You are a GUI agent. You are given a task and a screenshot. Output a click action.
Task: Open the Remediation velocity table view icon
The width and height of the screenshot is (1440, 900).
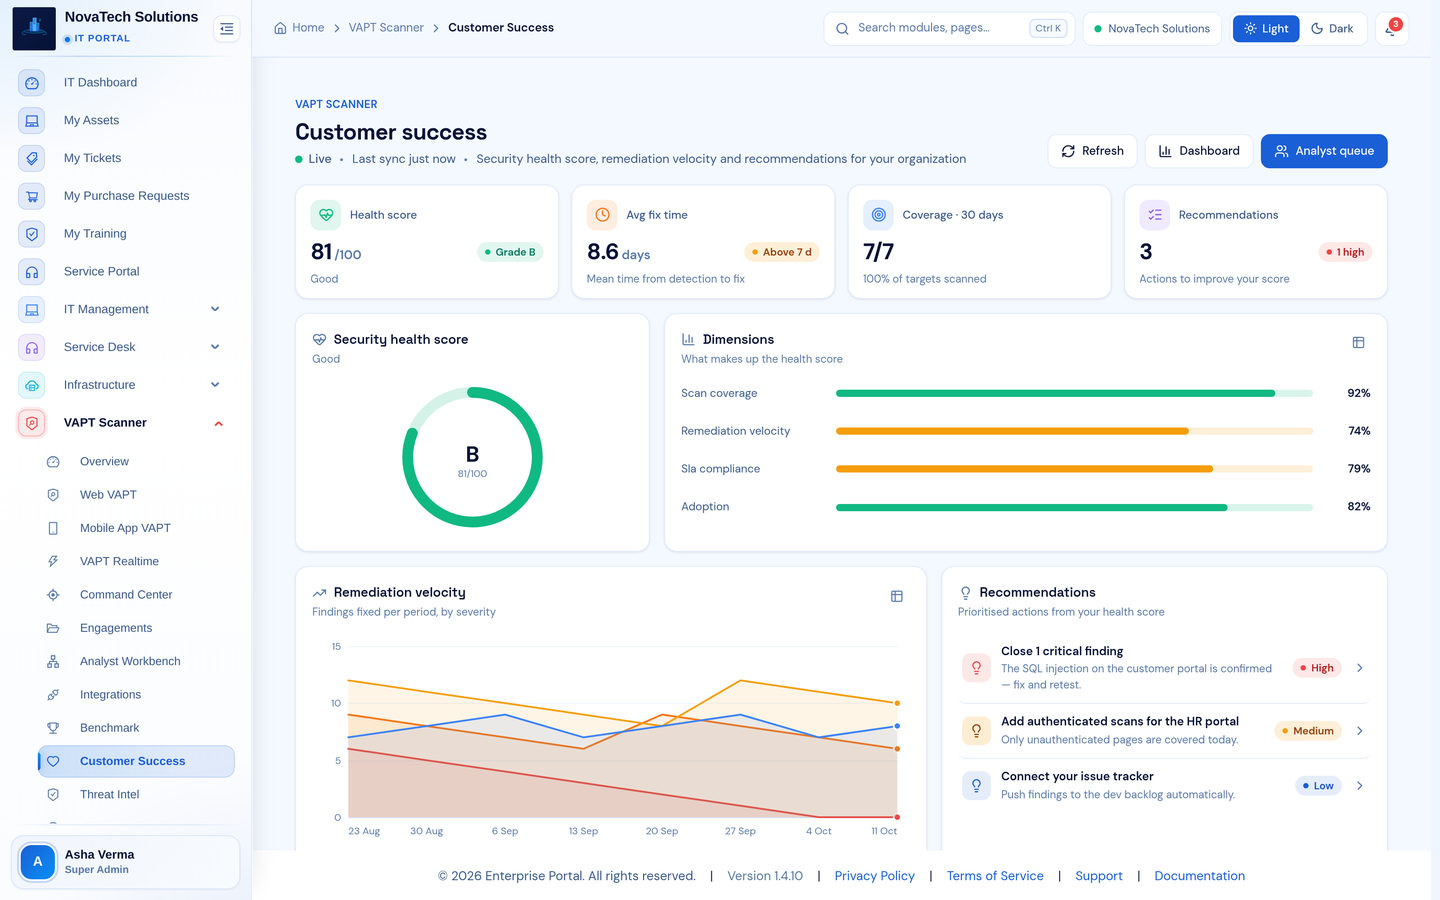[896, 596]
